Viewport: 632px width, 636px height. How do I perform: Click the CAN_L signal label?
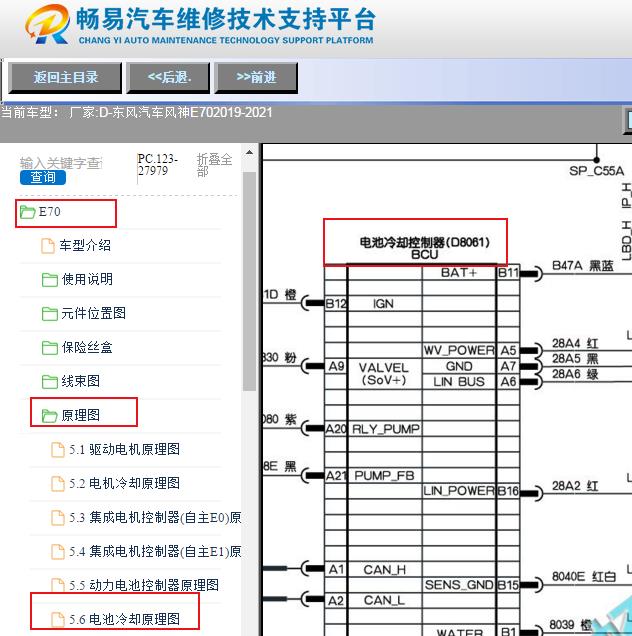click(x=384, y=601)
